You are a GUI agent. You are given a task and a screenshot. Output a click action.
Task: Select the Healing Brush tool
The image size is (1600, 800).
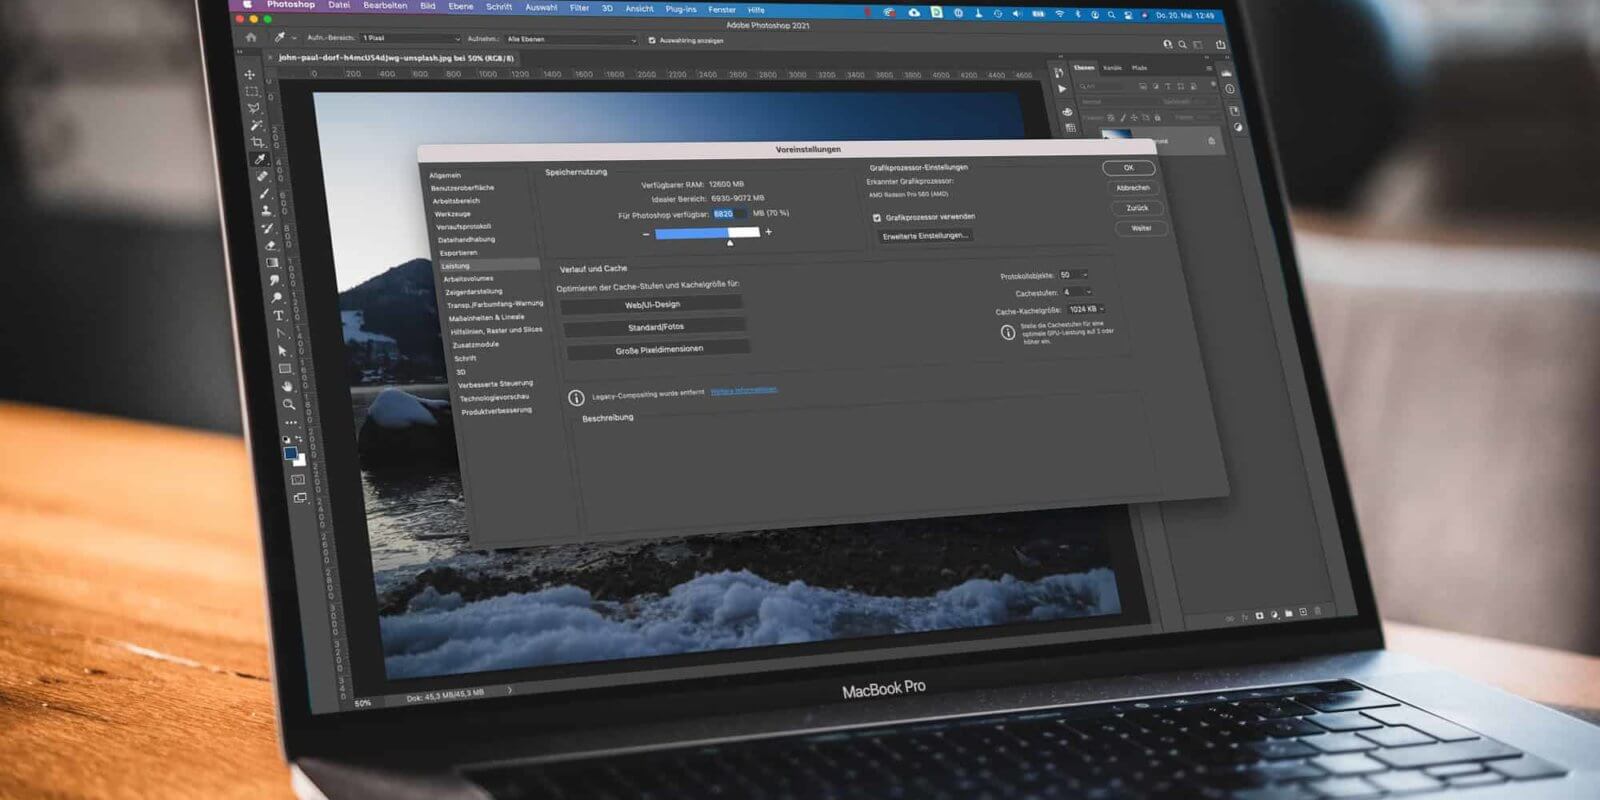point(262,176)
